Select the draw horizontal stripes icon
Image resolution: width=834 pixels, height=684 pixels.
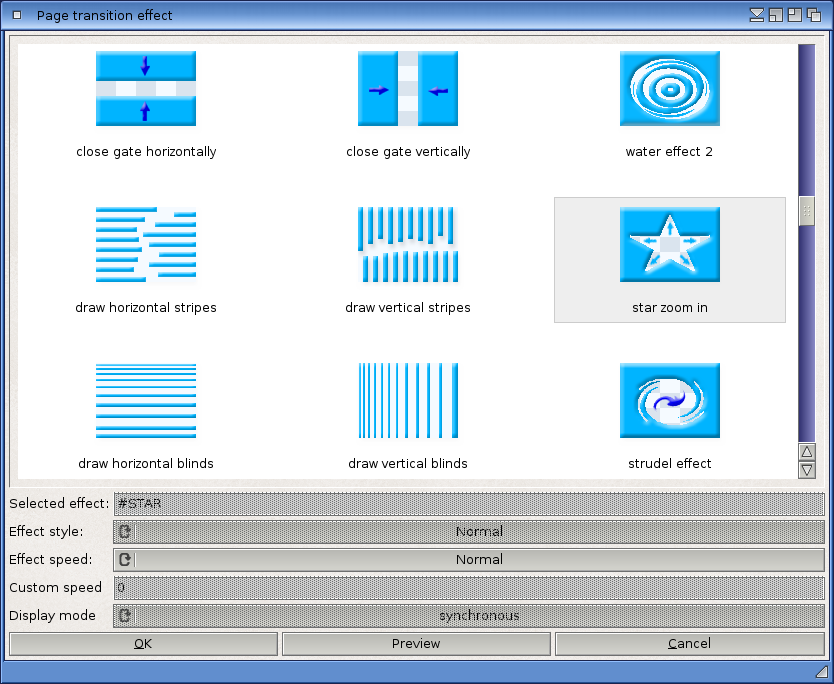pos(146,244)
